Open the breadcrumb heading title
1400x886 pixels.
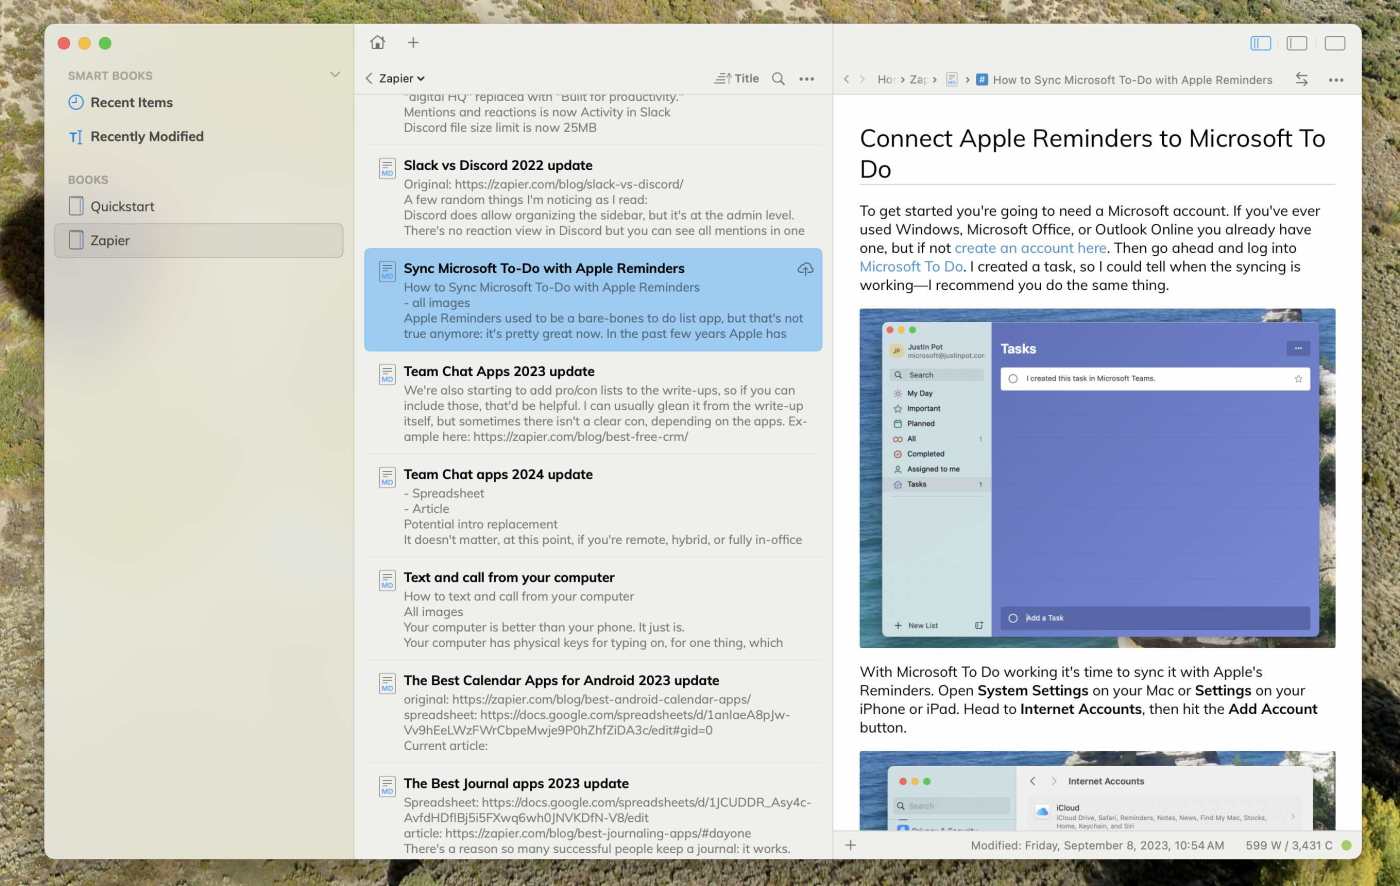click(1132, 79)
